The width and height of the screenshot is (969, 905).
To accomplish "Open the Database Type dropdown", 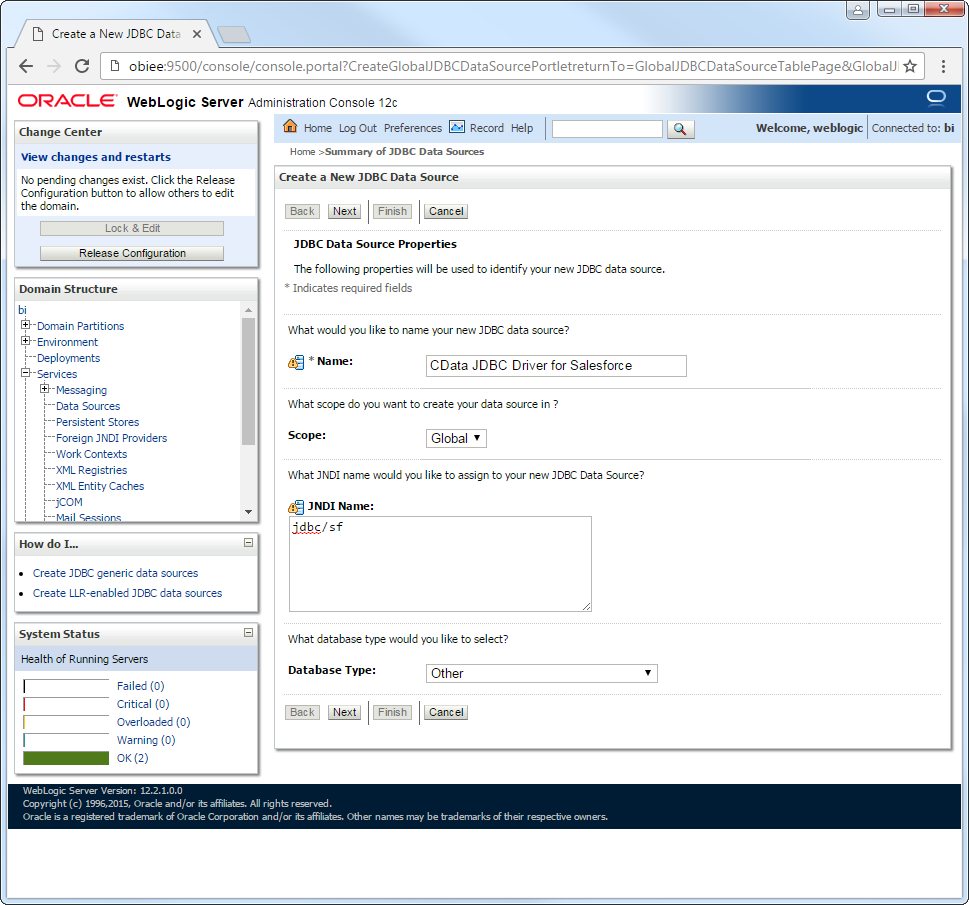I will point(541,674).
